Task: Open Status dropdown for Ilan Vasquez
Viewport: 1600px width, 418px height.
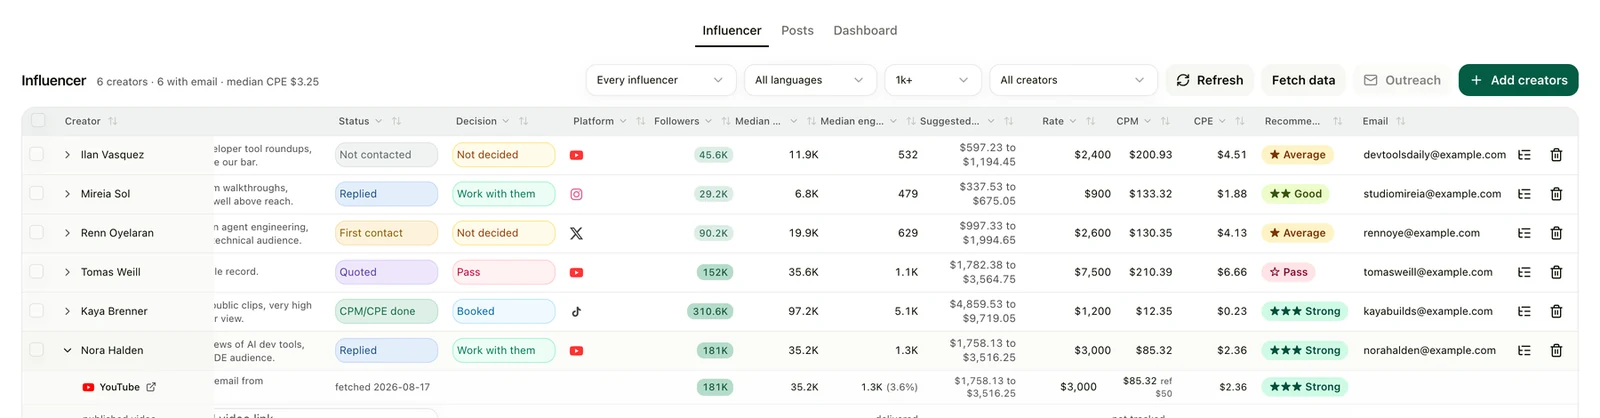Action: tap(386, 155)
